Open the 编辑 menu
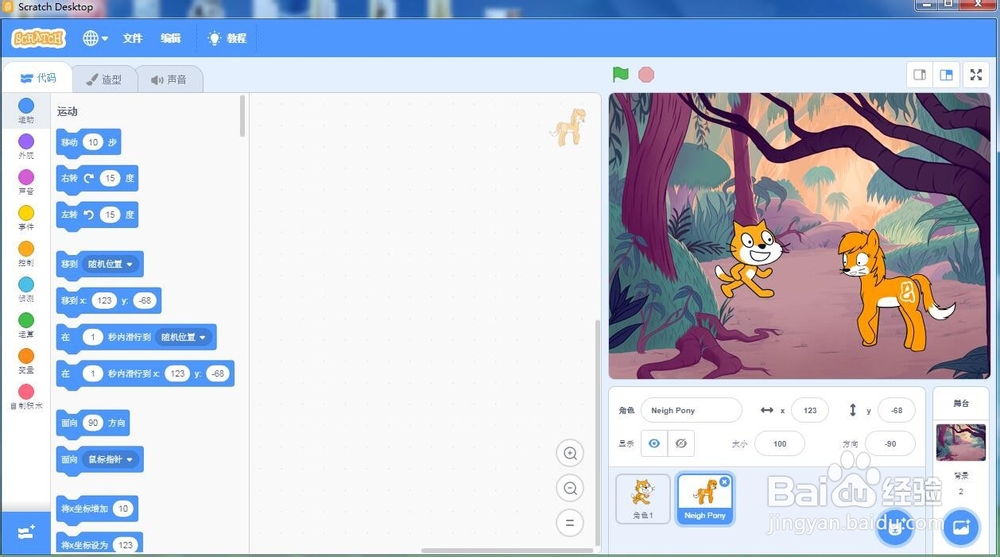The height and width of the screenshot is (557, 1000). coord(170,38)
